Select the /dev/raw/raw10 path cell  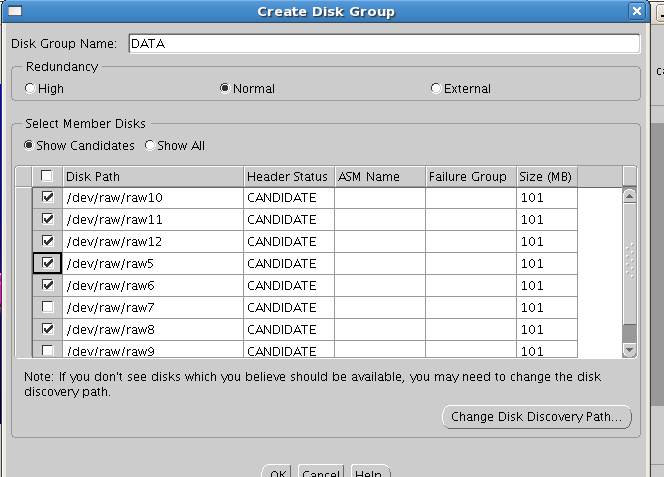[x=153, y=198]
